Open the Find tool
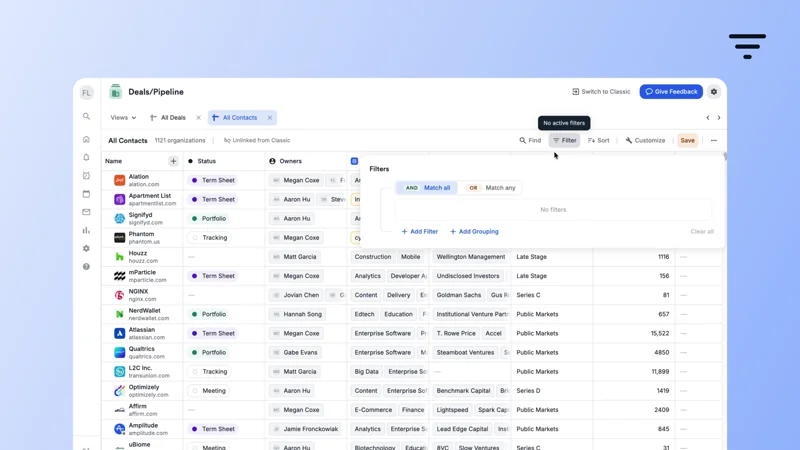The height and width of the screenshot is (450, 800). click(x=530, y=140)
